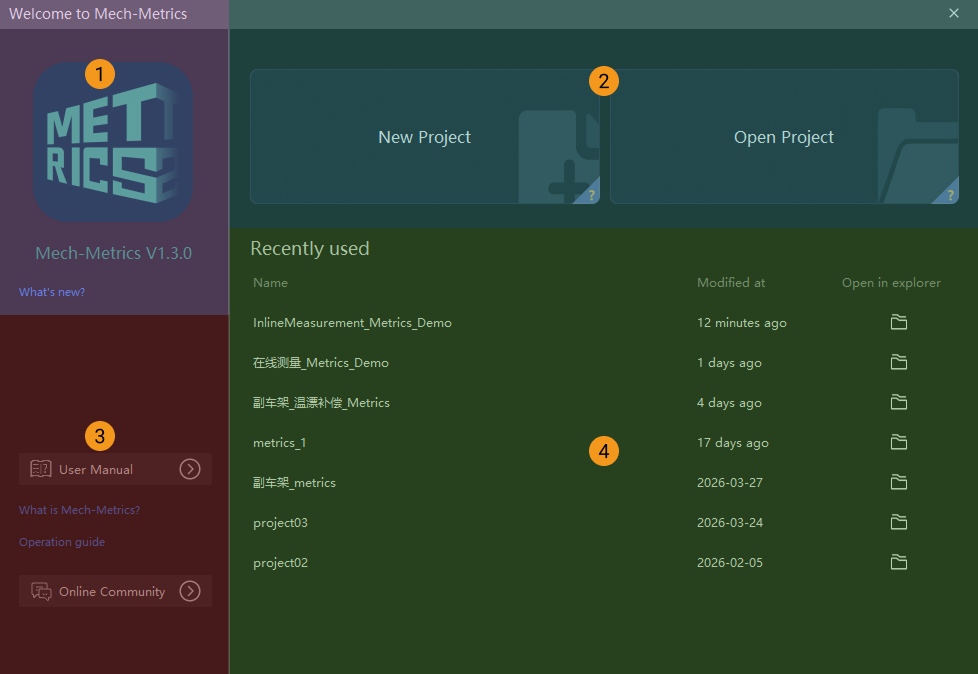Open the What's new? link
Image resolution: width=978 pixels, height=674 pixels.
tap(52, 292)
